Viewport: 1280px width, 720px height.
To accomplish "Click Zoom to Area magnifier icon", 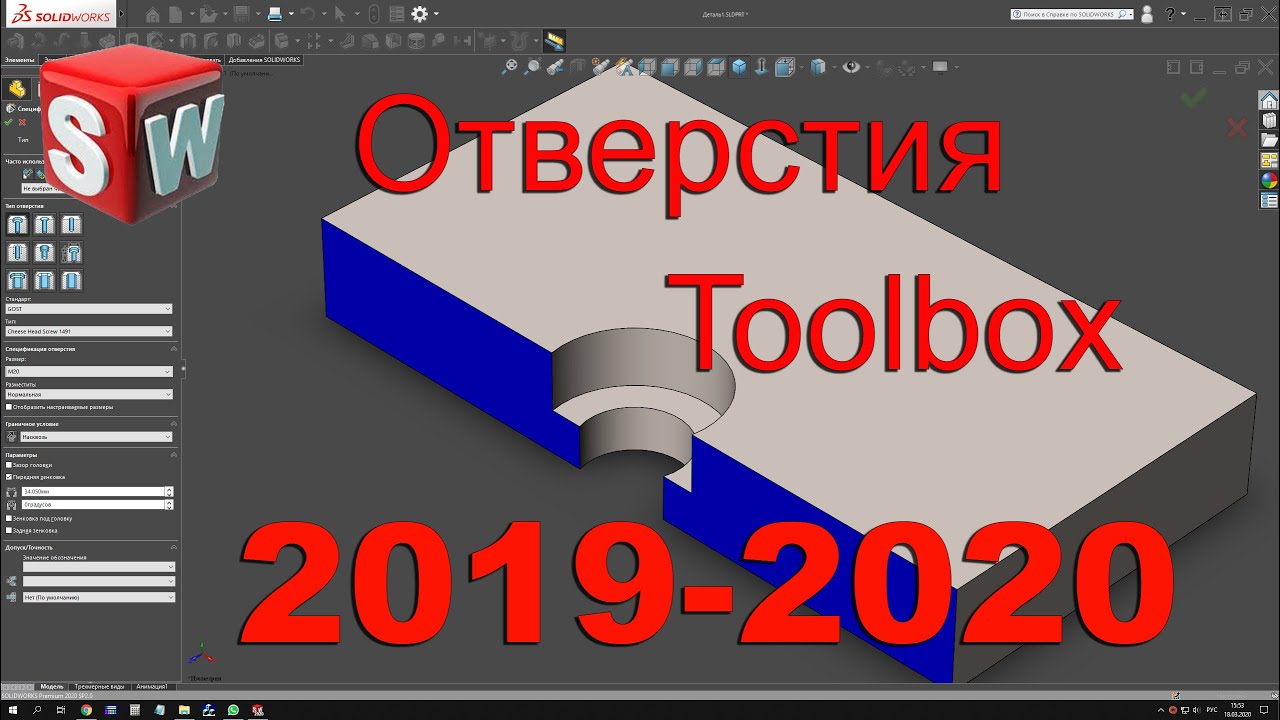I will click(x=532, y=67).
